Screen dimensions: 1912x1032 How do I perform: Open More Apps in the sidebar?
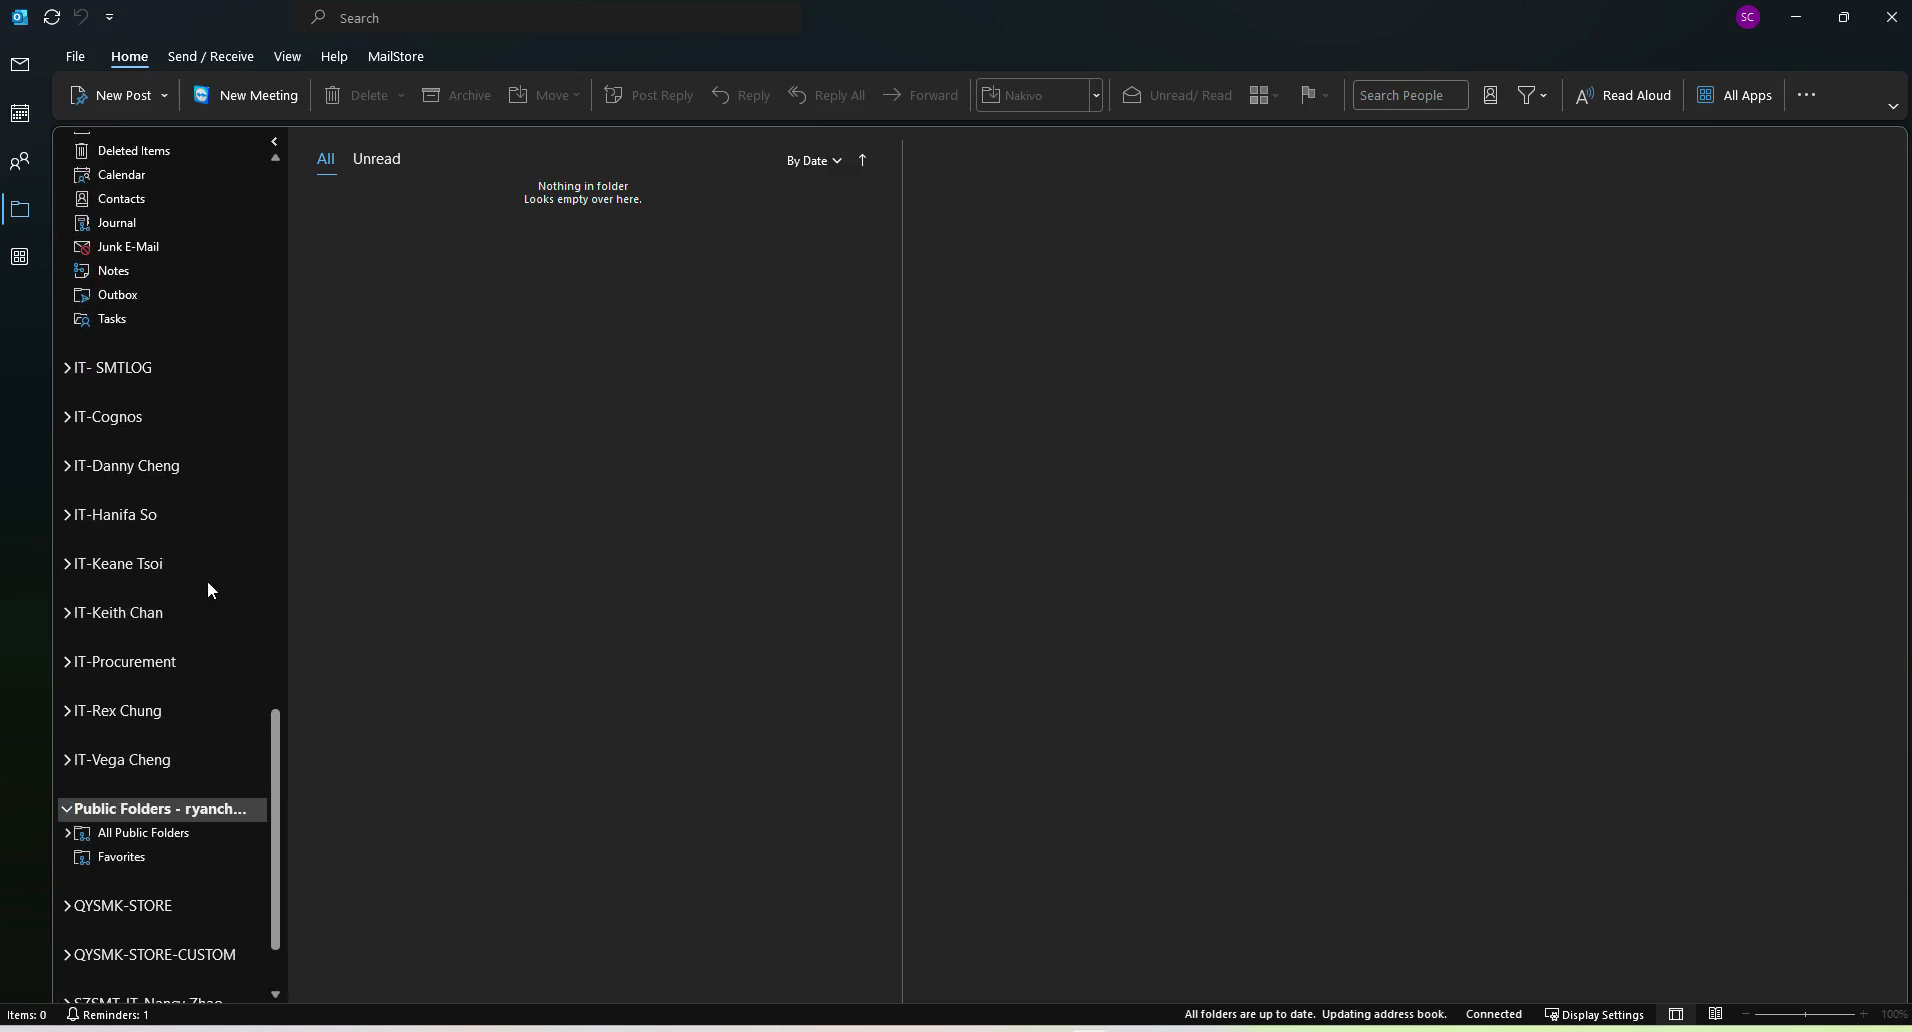pyautogui.click(x=20, y=257)
